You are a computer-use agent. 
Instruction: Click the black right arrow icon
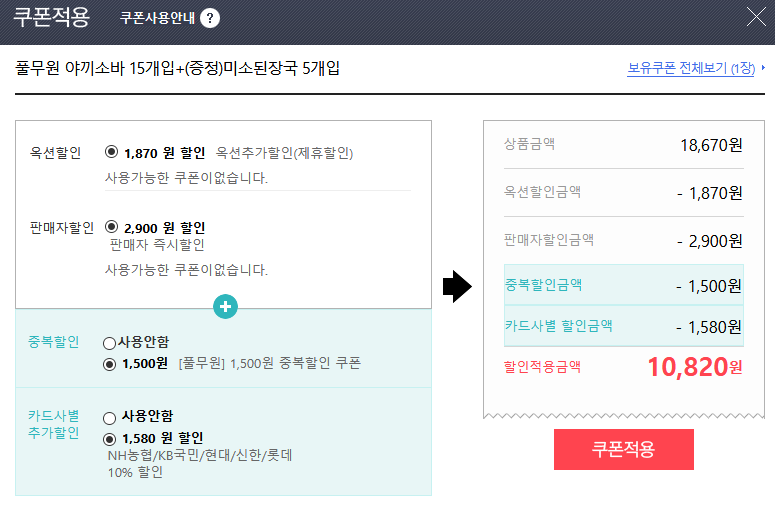pyautogui.click(x=456, y=287)
